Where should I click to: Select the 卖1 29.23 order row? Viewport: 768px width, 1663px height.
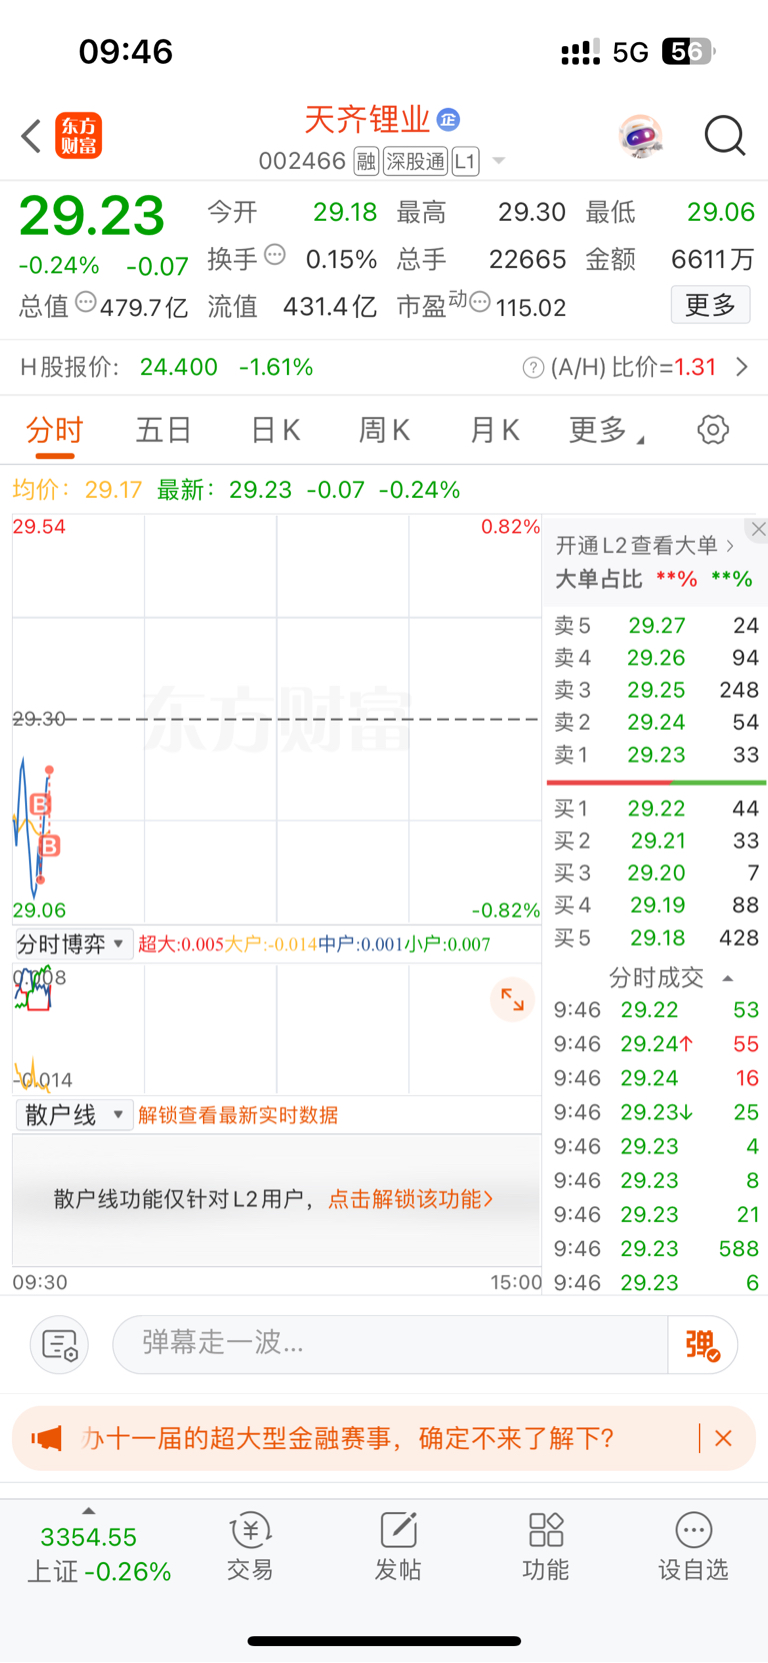[x=656, y=755]
